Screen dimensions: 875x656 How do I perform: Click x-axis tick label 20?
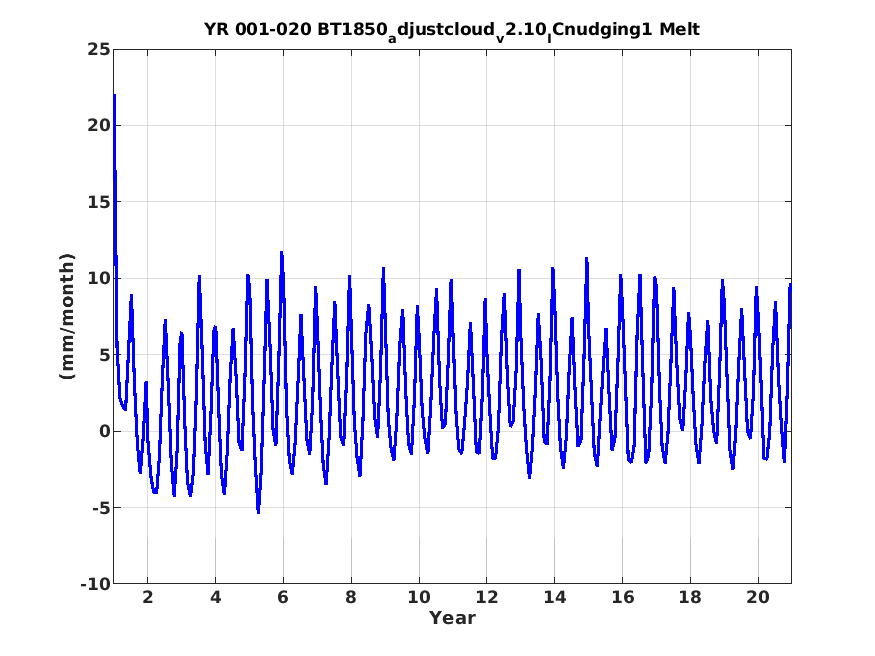(x=758, y=597)
